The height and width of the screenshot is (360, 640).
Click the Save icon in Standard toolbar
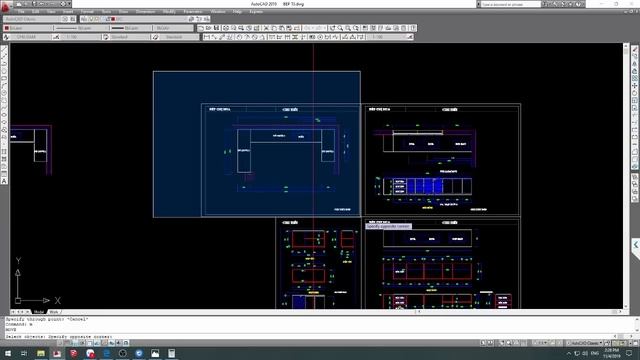click(x=216, y=28)
